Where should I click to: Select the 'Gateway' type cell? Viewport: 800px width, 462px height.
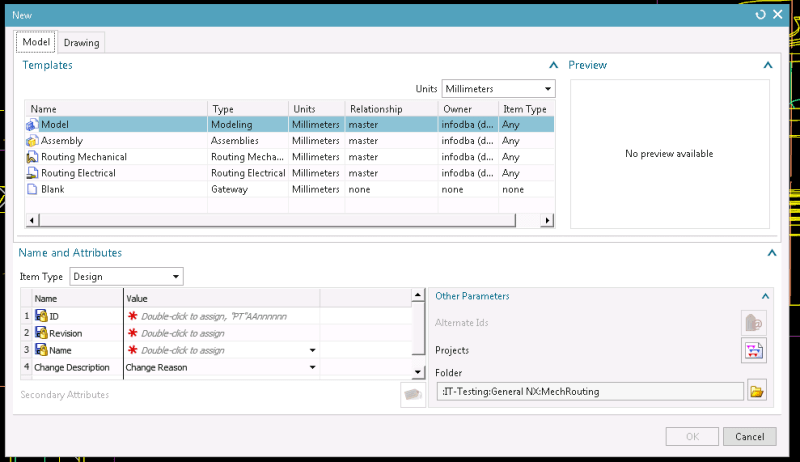(248, 189)
